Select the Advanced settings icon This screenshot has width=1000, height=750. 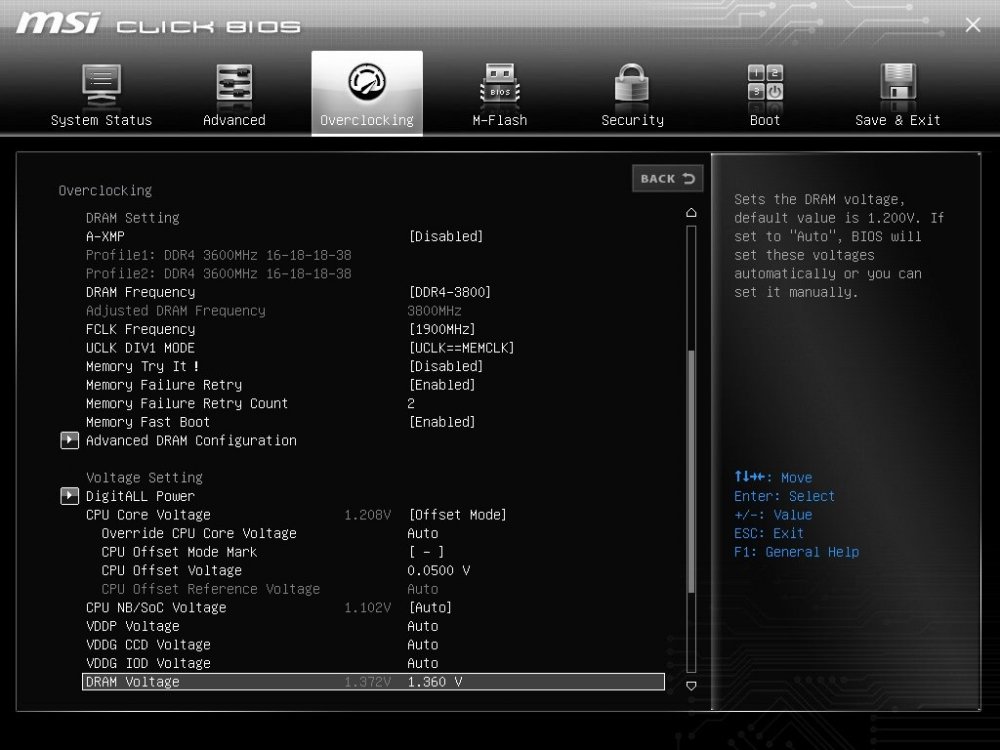(x=234, y=85)
